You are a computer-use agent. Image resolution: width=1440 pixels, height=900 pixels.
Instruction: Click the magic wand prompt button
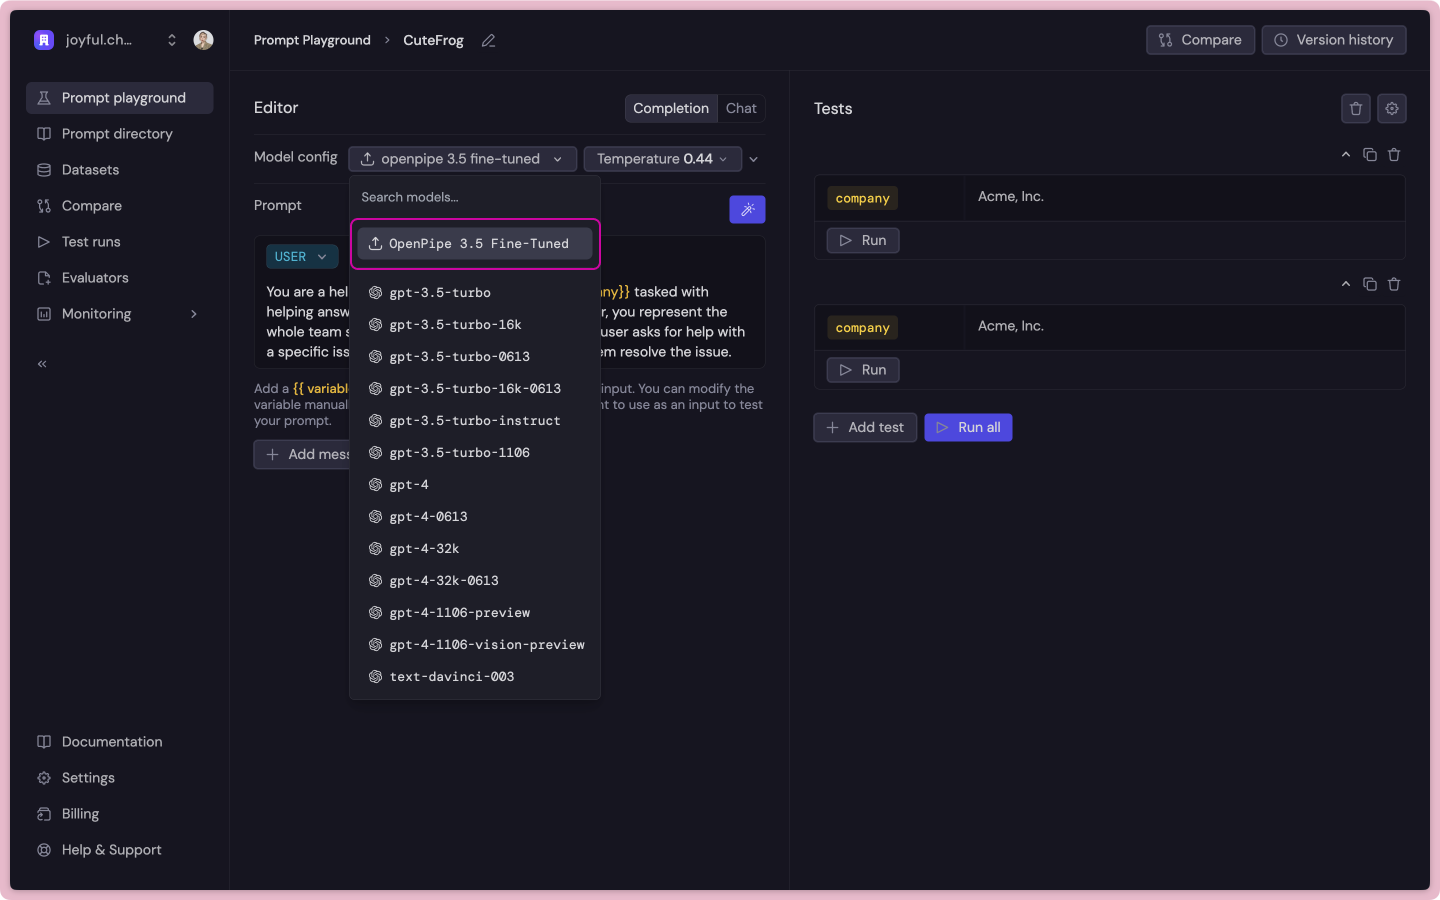(x=747, y=209)
